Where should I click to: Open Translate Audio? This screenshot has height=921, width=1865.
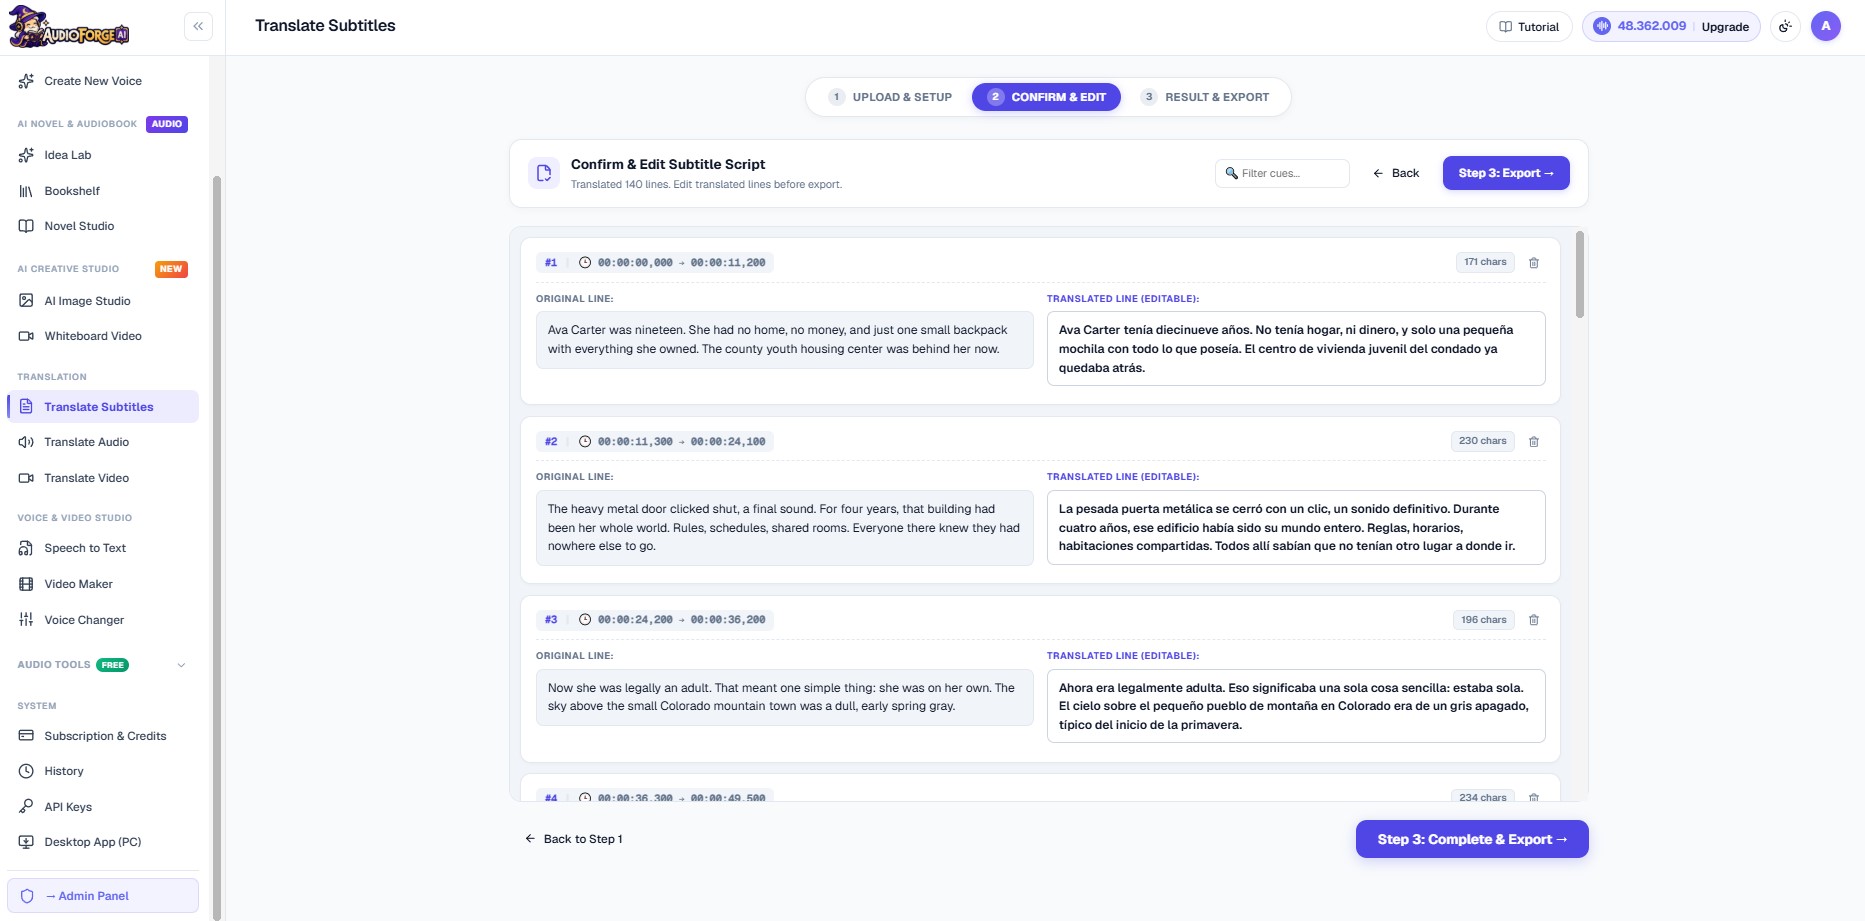(103, 442)
